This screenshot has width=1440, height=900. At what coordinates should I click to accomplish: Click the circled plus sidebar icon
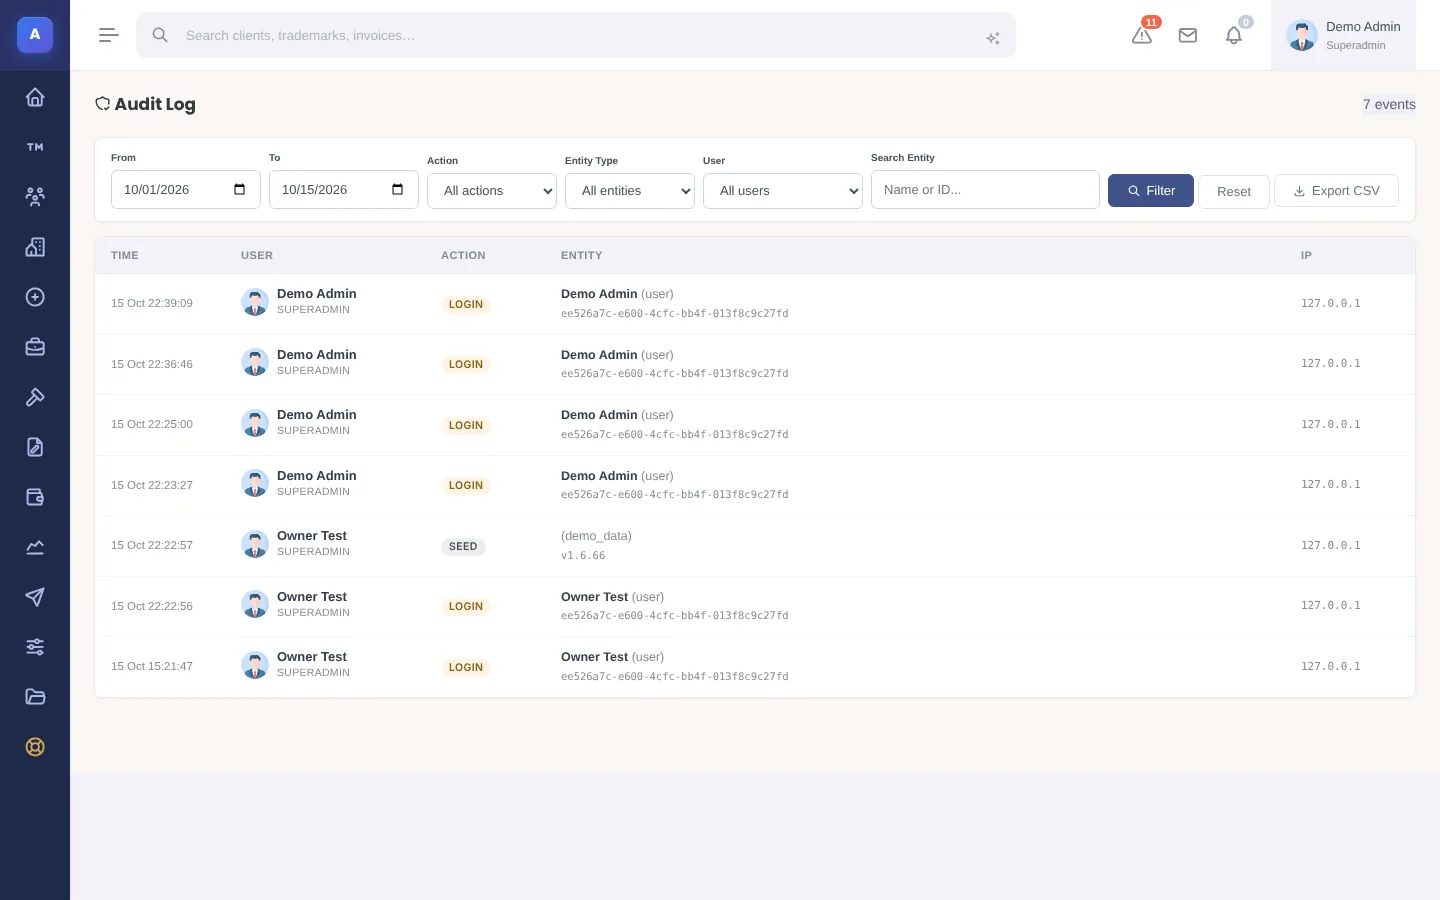pyautogui.click(x=35, y=297)
